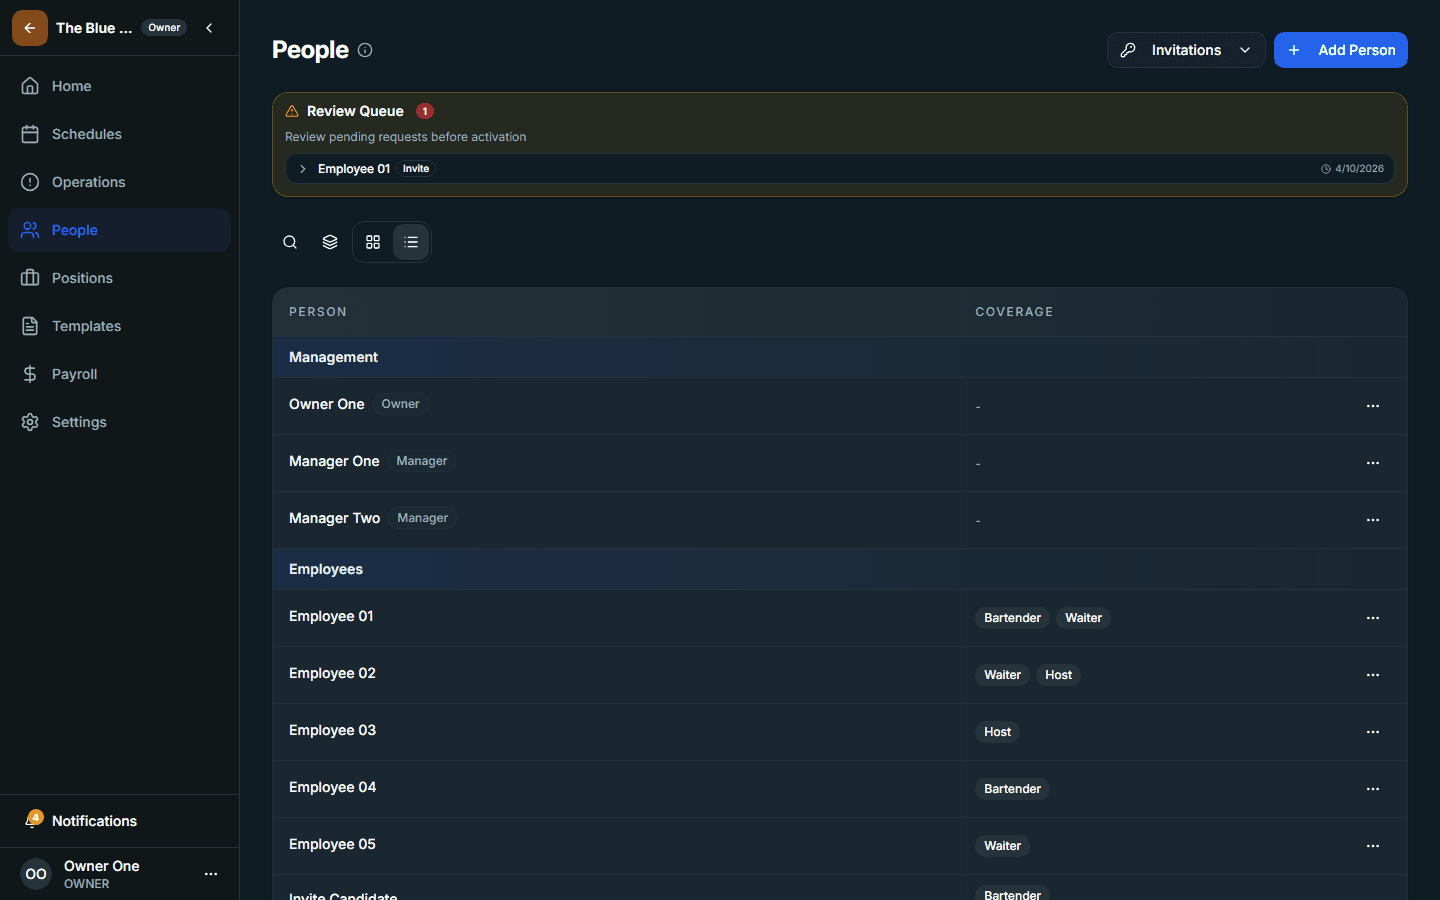
Task: Click the Employee 04 name
Action: coord(332,787)
